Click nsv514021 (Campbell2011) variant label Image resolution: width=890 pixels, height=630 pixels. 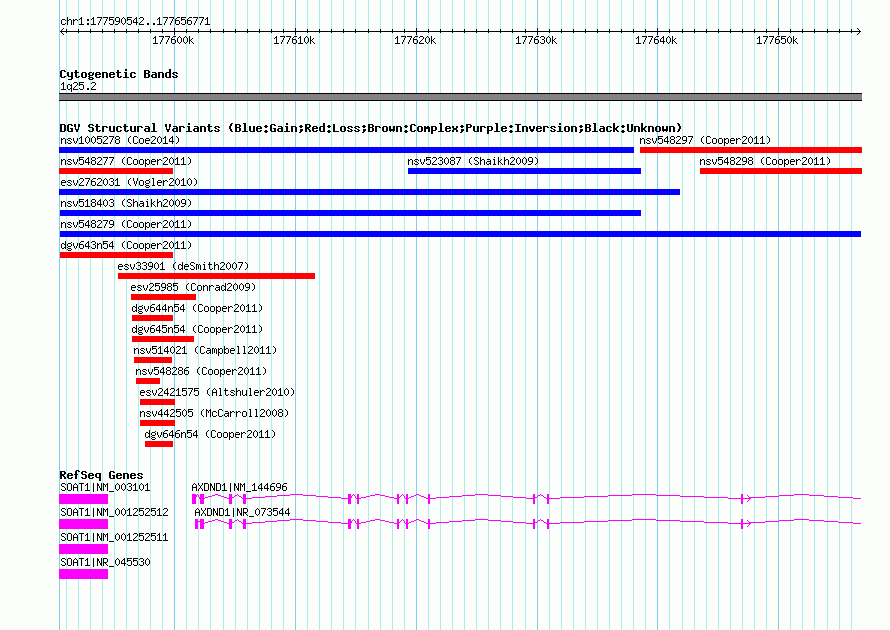(x=205, y=350)
